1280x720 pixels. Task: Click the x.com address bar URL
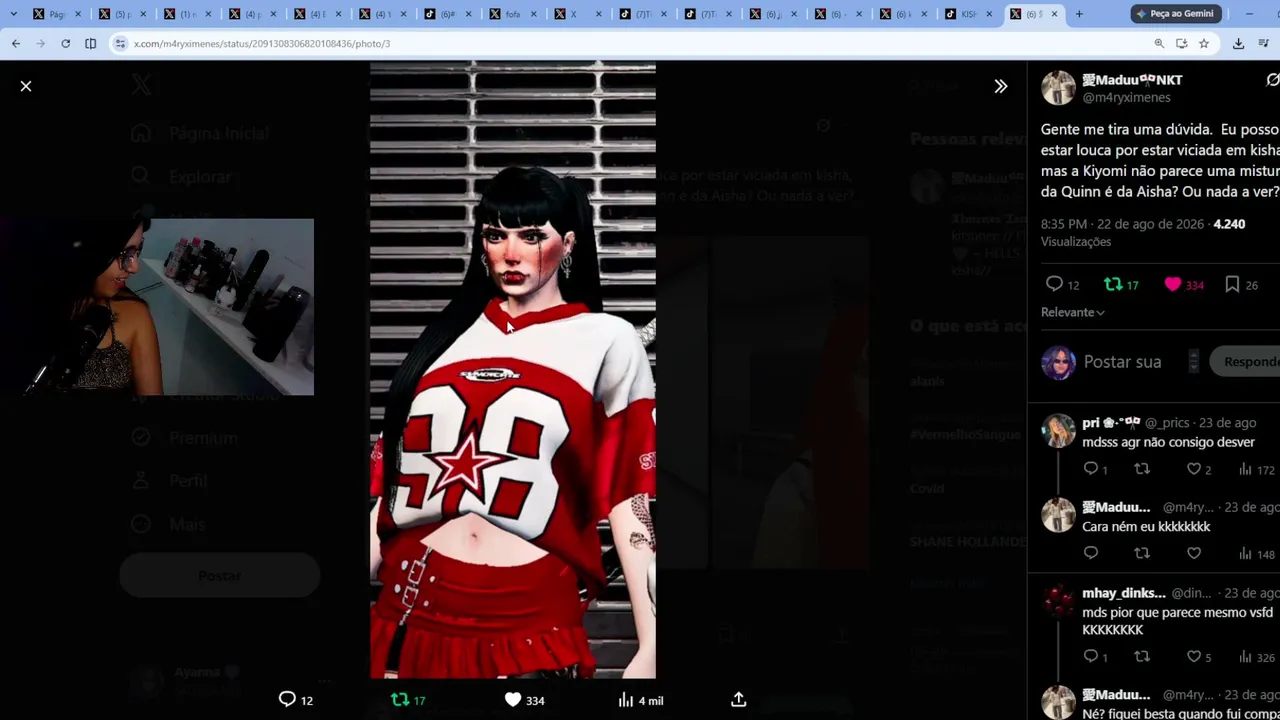click(262, 43)
